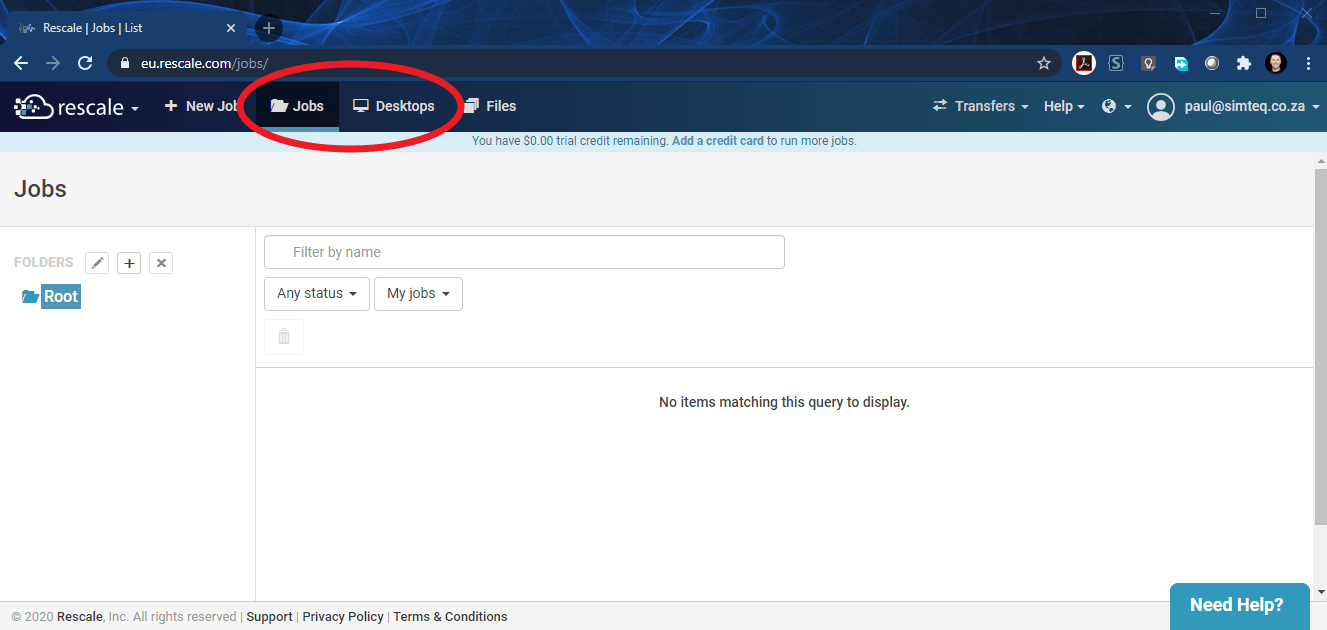Open the globe language dropdown
Viewport: 1327px width, 630px height.
tap(1116, 106)
